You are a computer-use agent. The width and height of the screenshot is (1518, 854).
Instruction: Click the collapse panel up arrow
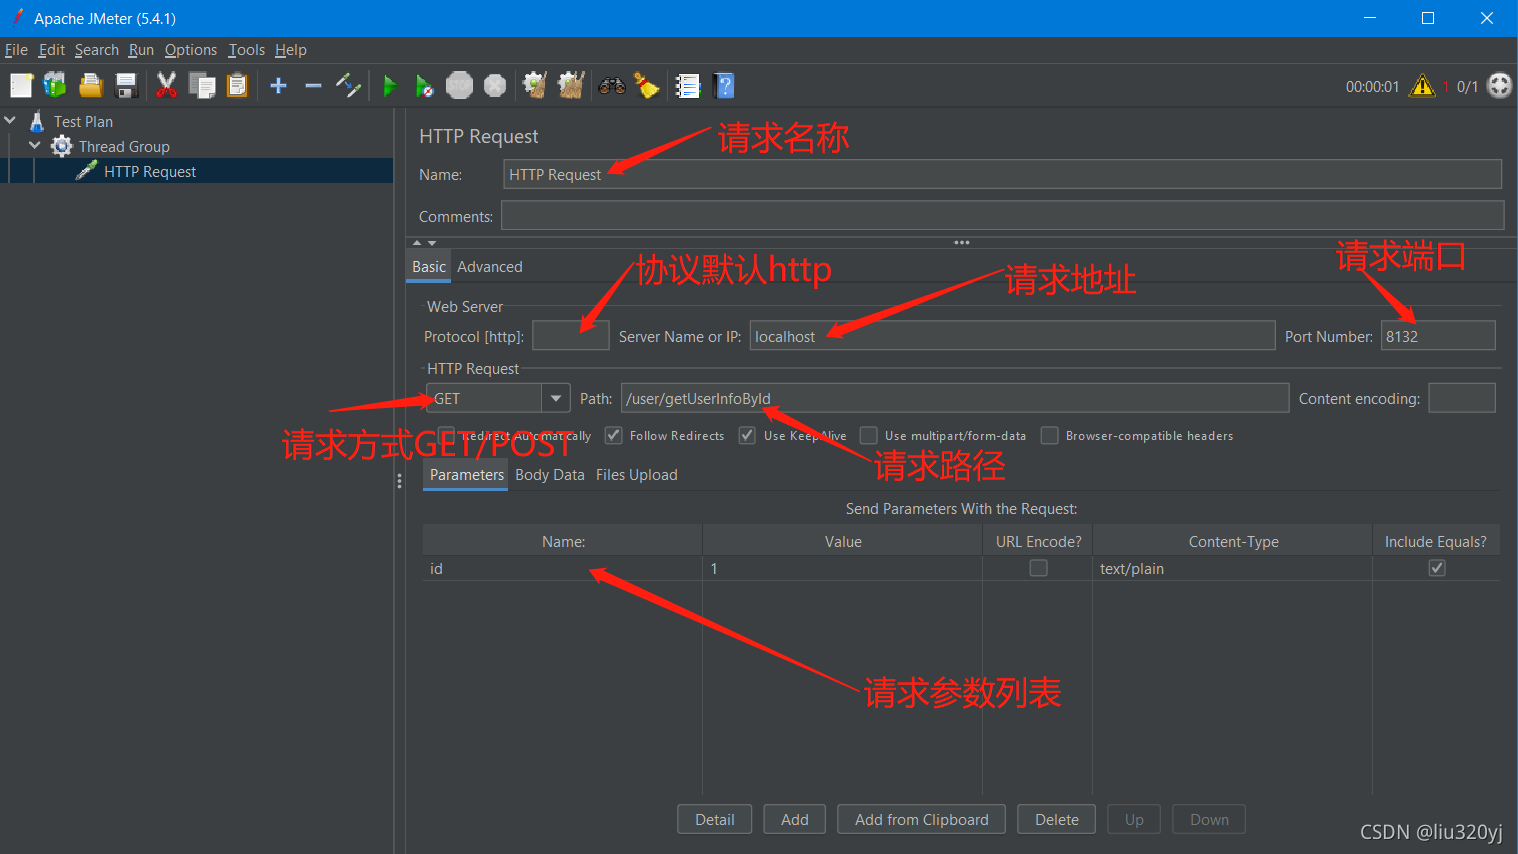coord(418,243)
